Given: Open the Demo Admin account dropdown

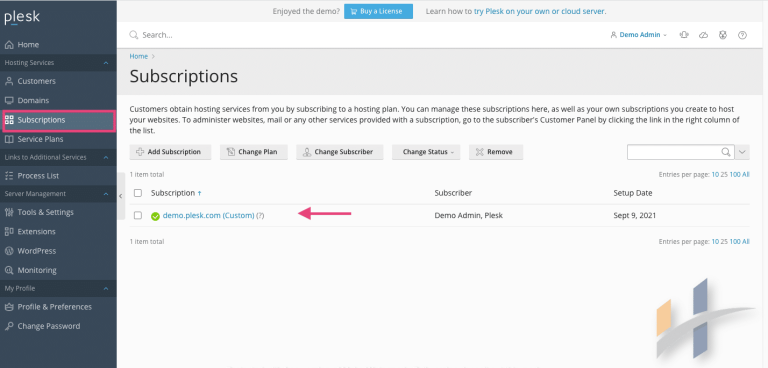Looking at the screenshot, I should click(x=639, y=35).
